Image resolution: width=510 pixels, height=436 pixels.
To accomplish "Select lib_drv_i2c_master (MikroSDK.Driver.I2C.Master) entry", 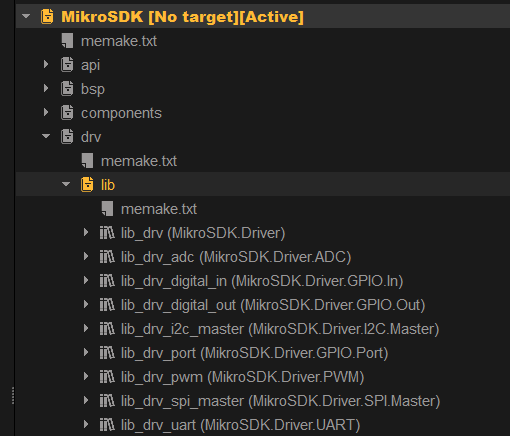I will 280,329.
